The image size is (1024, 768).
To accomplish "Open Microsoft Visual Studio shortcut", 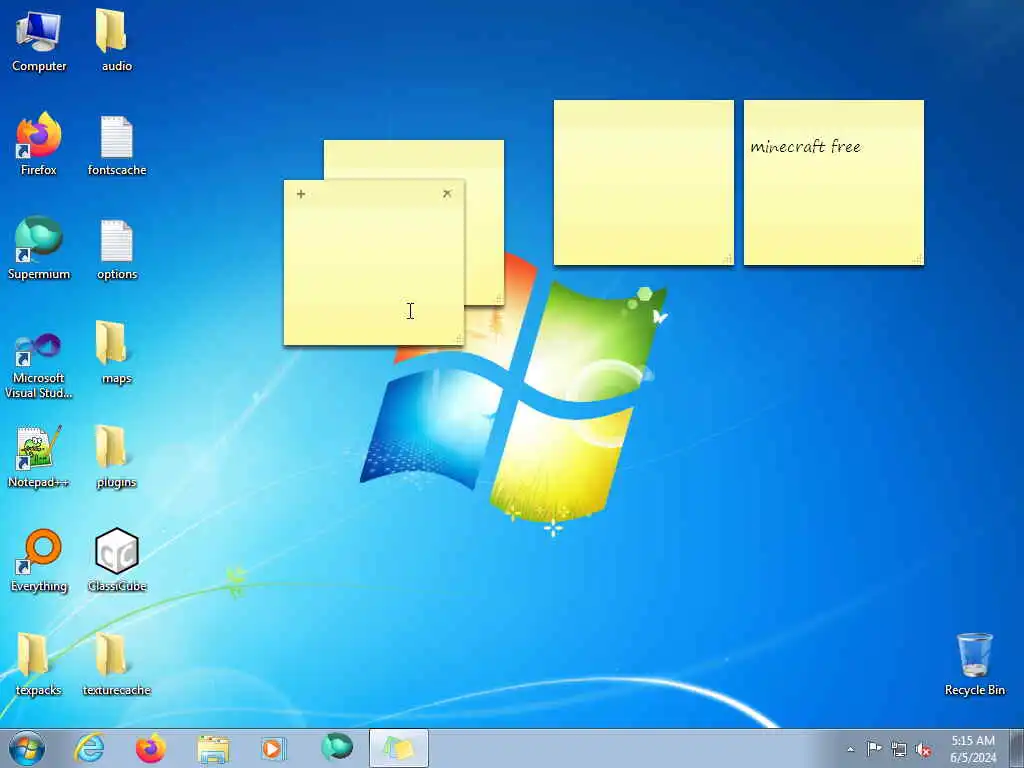I will click(39, 366).
